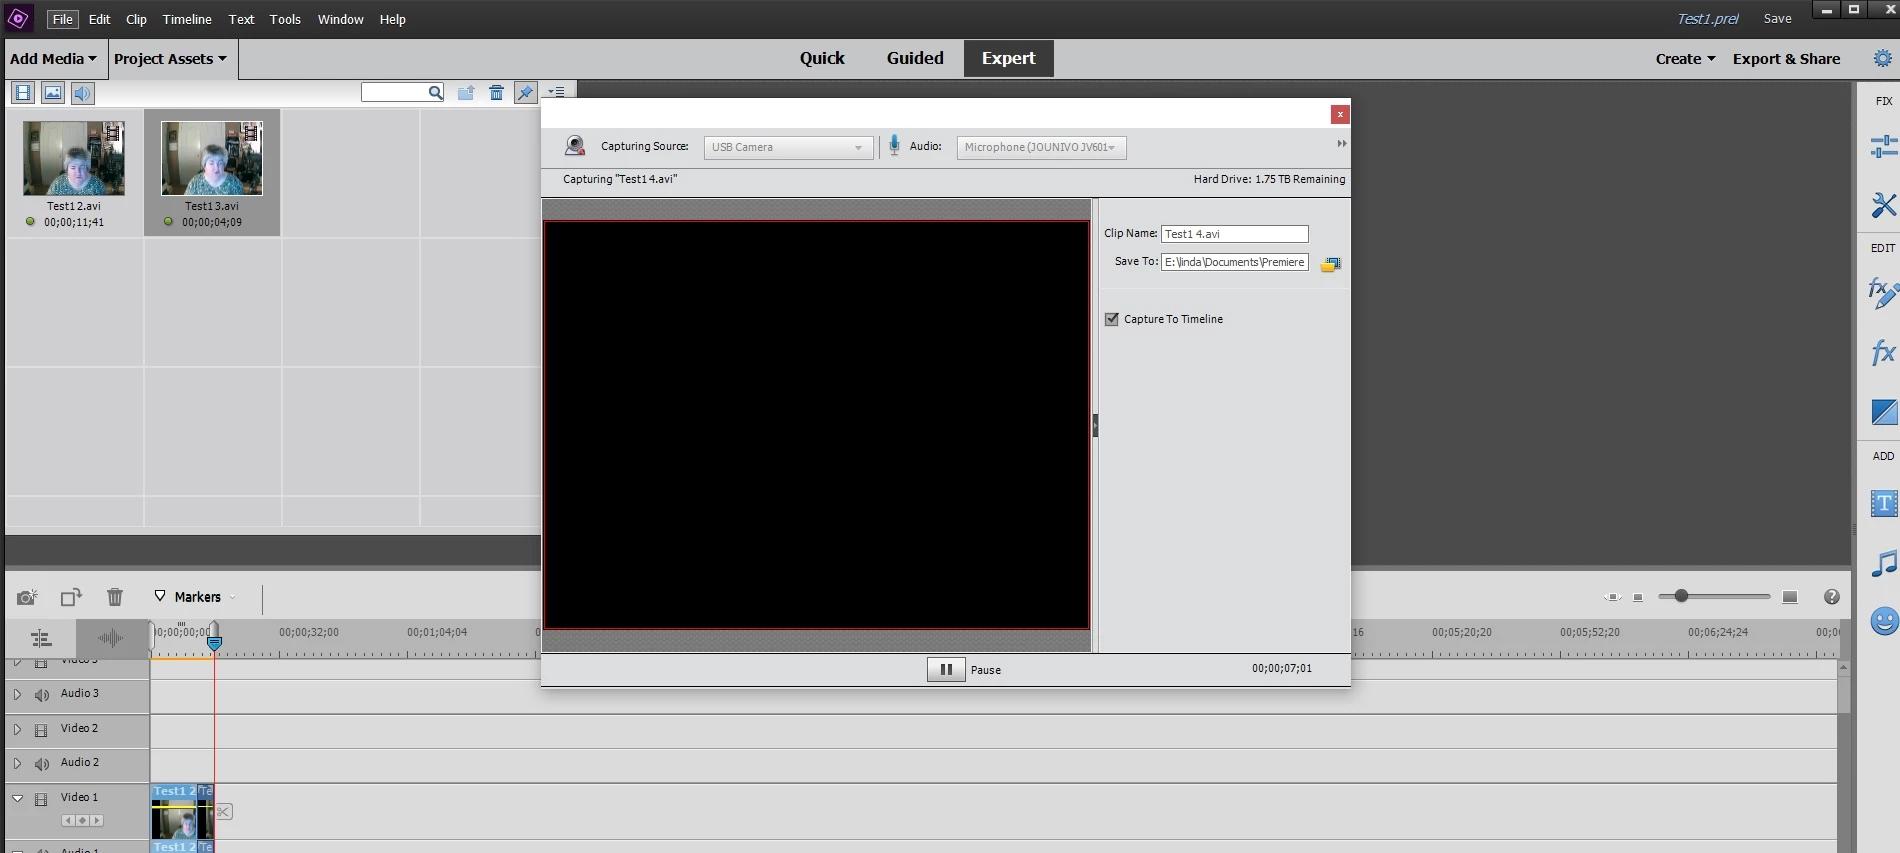This screenshot has width=1900, height=853.
Task: Open the Titles and Text icon
Action: [x=1884, y=503]
